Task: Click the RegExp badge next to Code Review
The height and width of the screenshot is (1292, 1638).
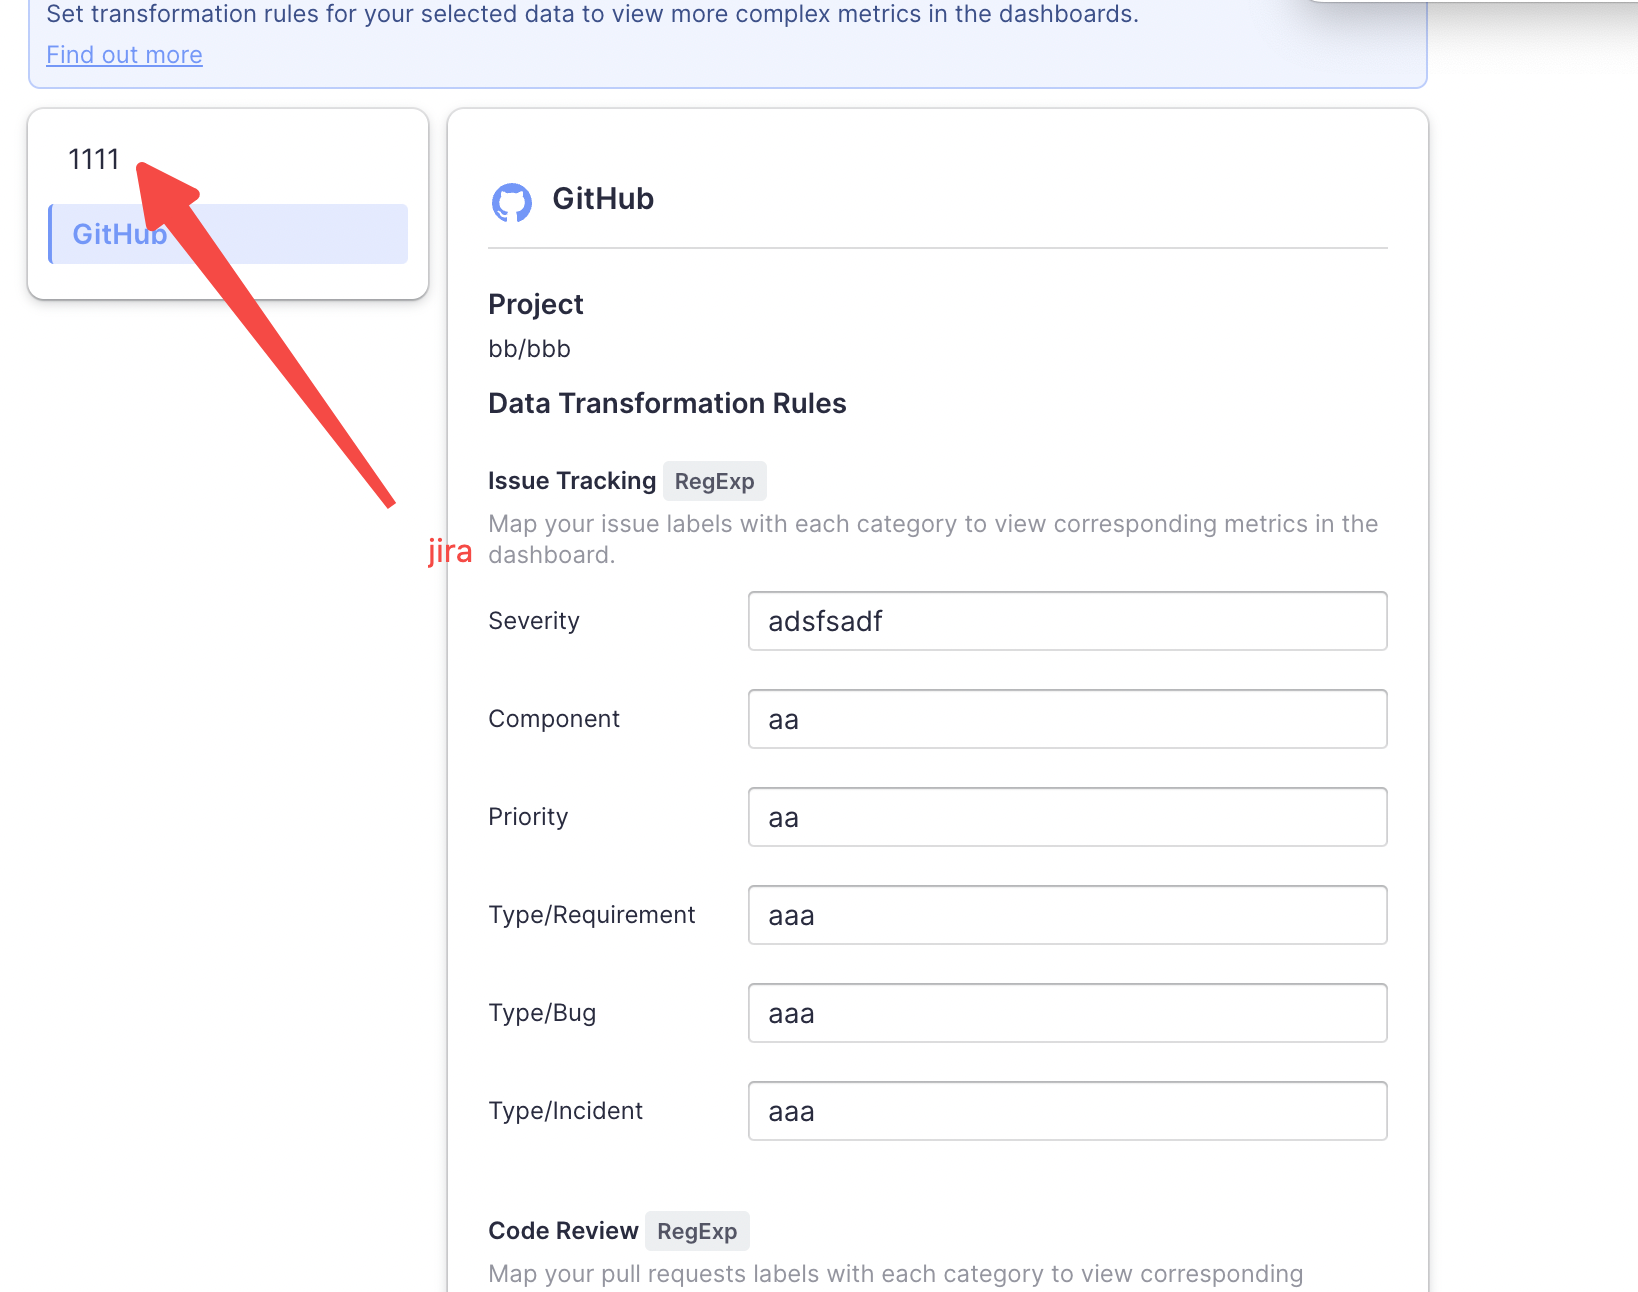Action: point(697,1231)
